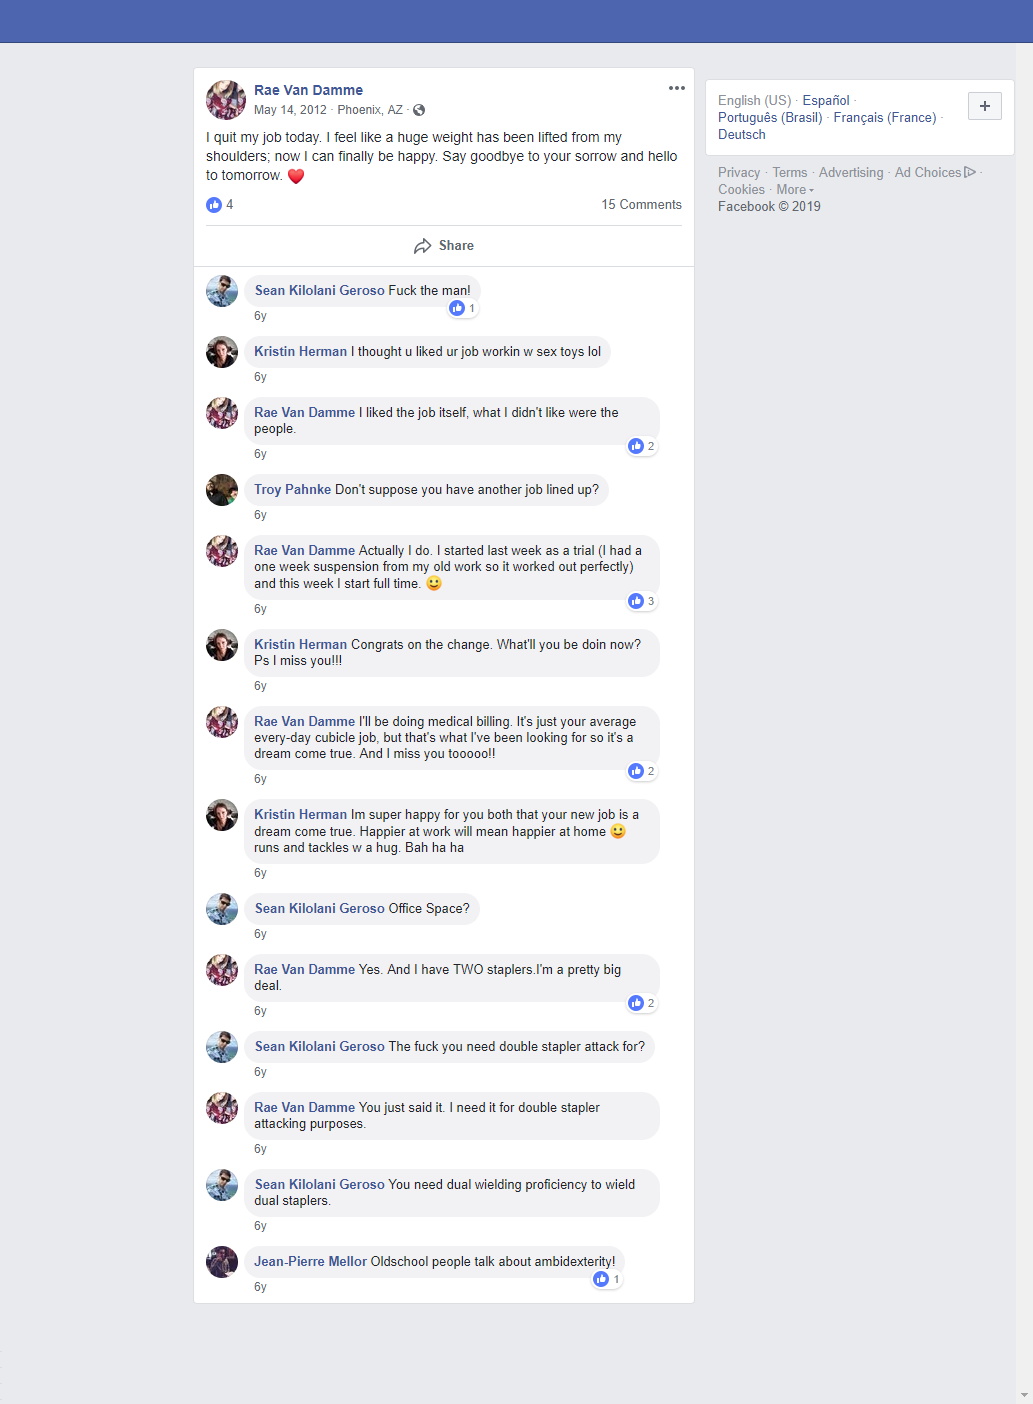Image resolution: width=1033 pixels, height=1404 pixels.
Task: Click the scrollbar down arrow
Action: click(1024, 1395)
